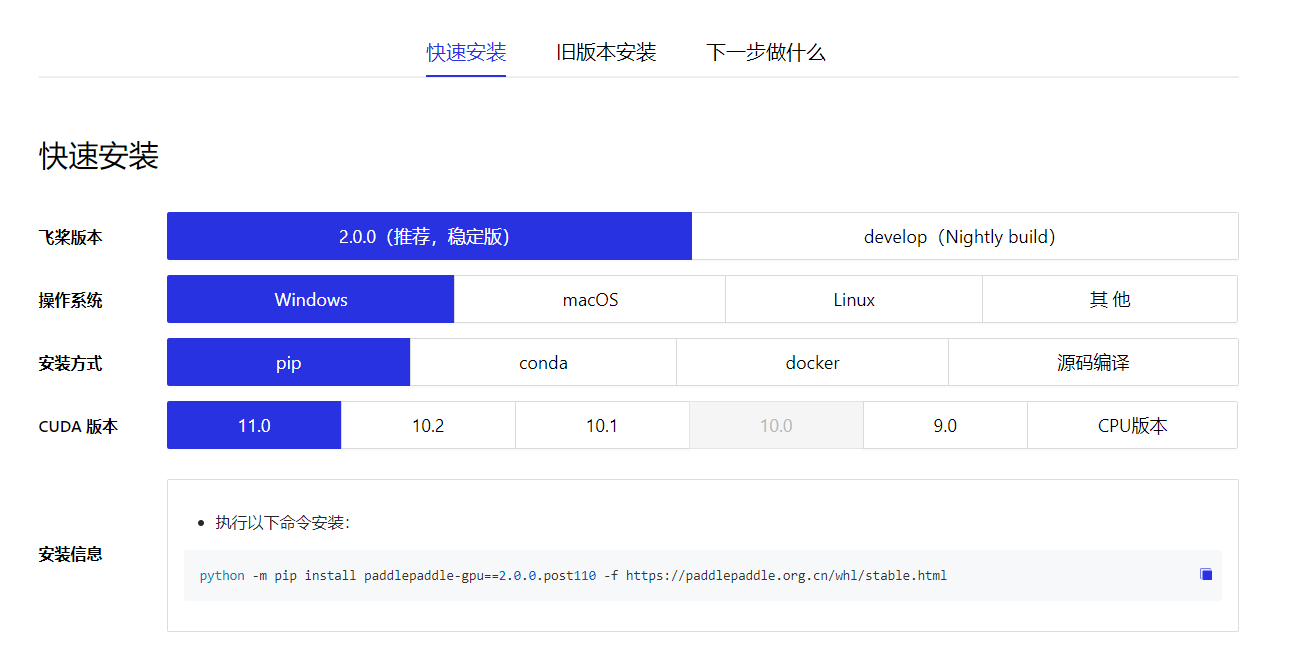1290x651 pixels.
Task: Select docker install method
Action: pos(812,362)
